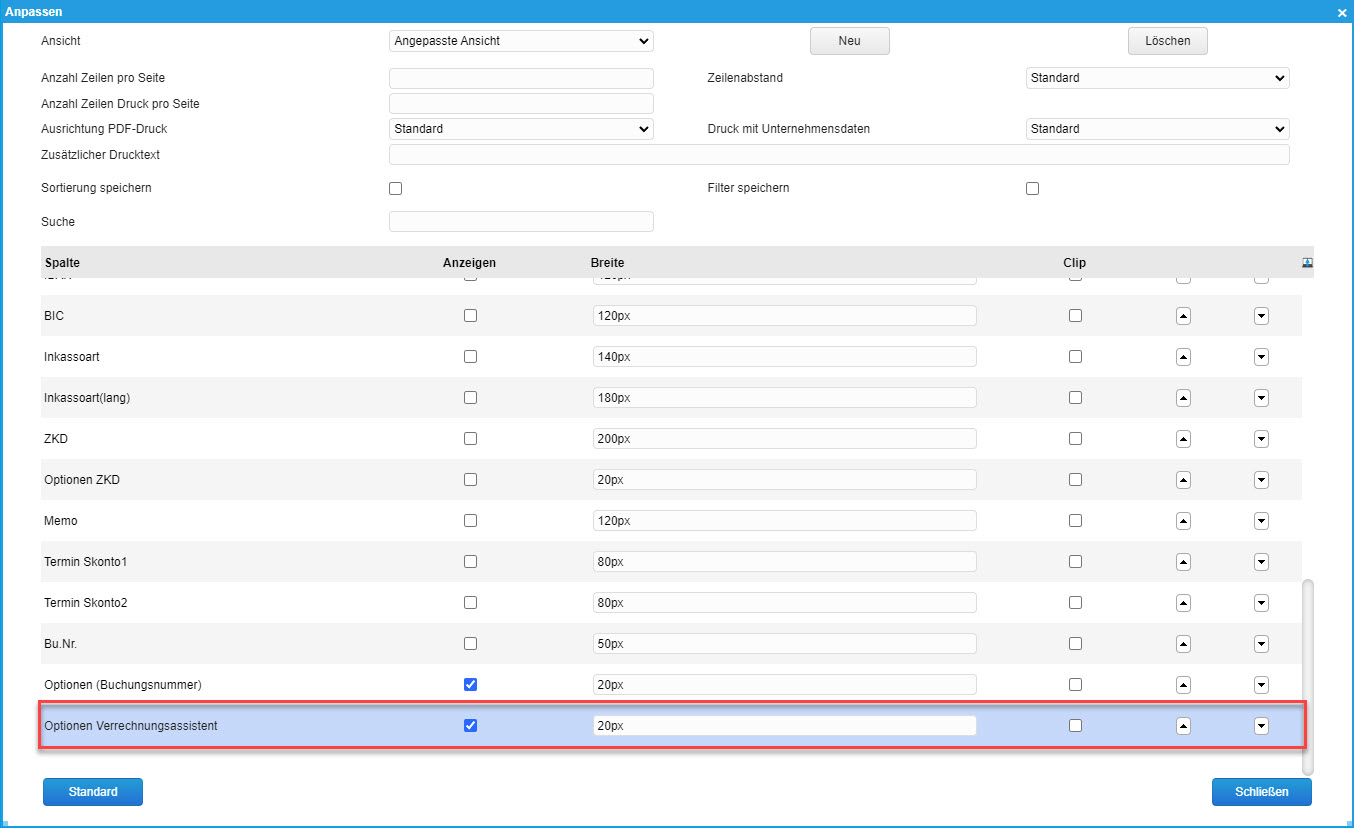Click the Suche input field
The height and width of the screenshot is (828, 1354).
(520, 222)
